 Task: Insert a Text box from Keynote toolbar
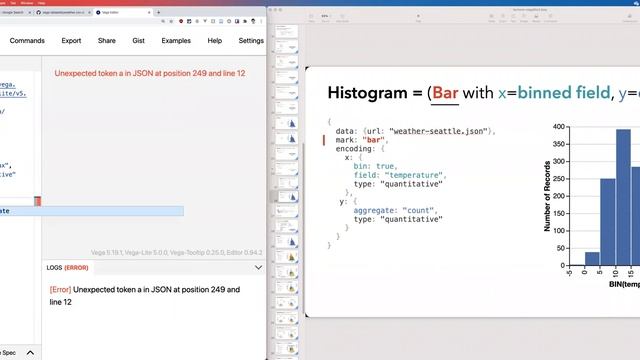[x=513, y=18]
